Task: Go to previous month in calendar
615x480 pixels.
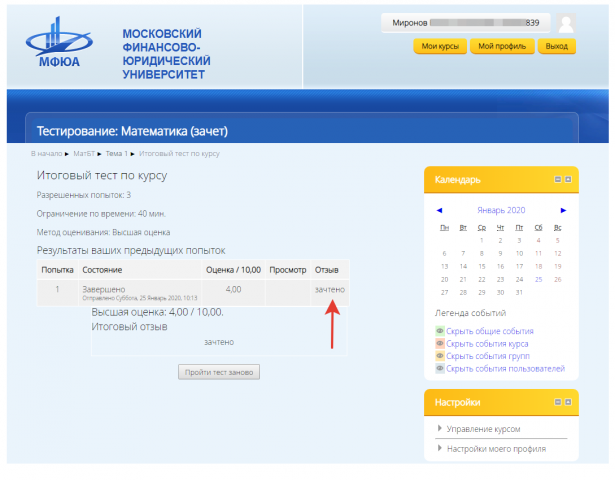Action: 439,211
